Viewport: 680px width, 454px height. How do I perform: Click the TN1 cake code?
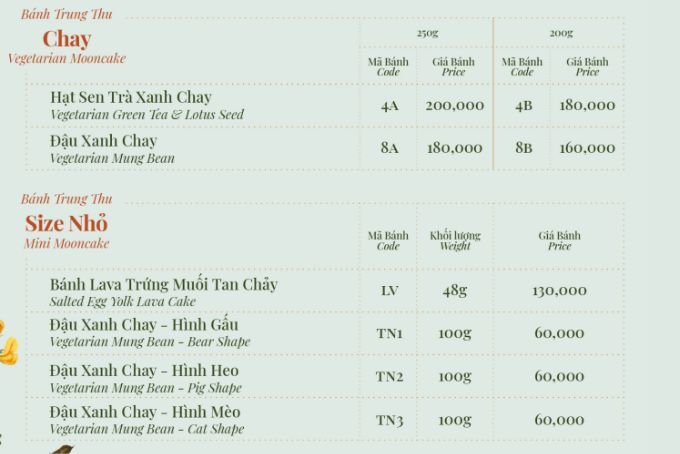click(x=390, y=333)
